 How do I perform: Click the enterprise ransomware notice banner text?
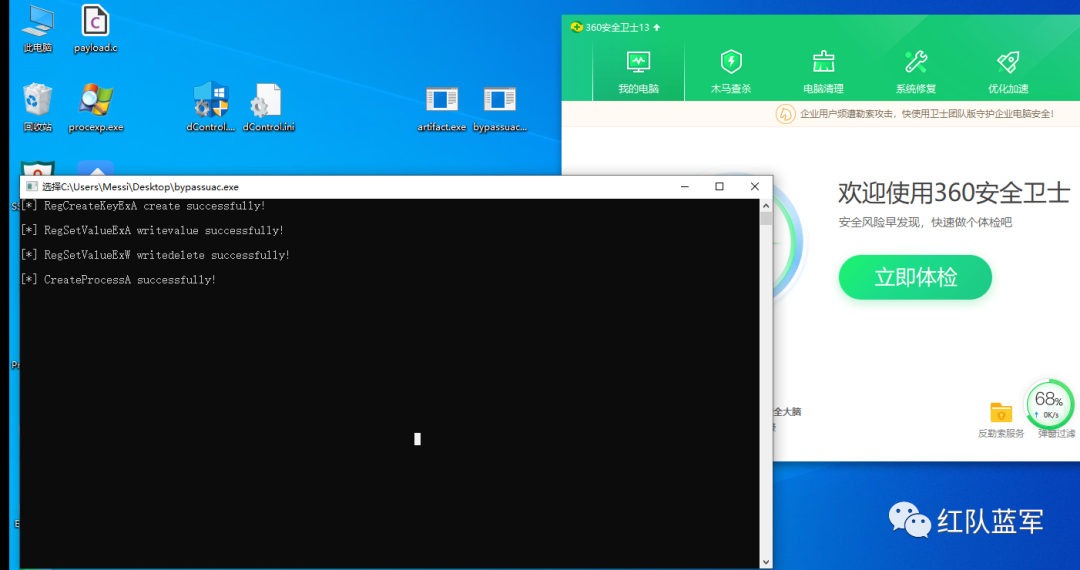[x=926, y=114]
